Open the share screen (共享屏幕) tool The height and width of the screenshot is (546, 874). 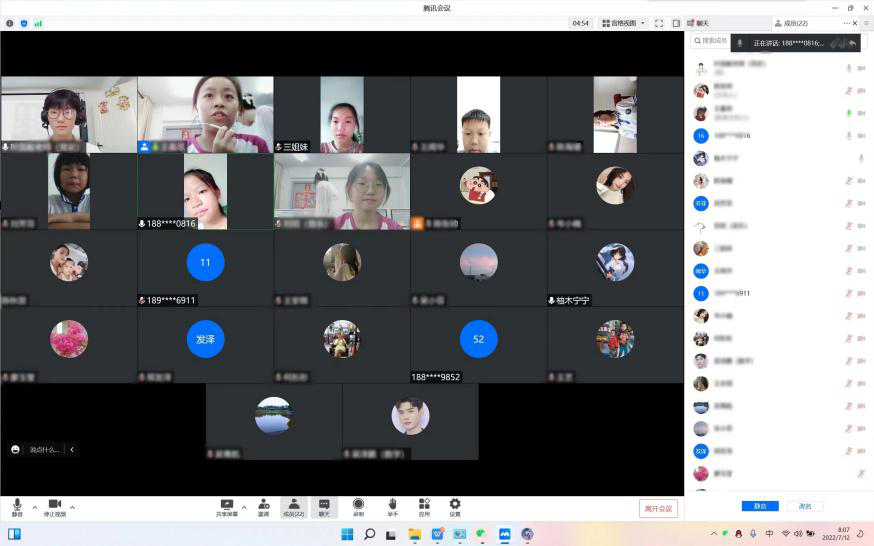pyautogui.click(x=227, y=507)
